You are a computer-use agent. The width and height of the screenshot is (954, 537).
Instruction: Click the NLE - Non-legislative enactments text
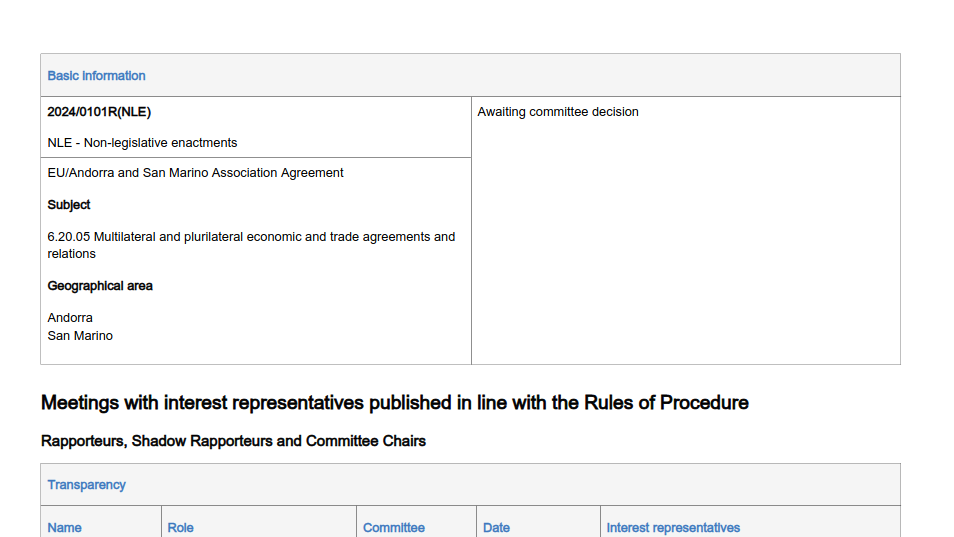[x=142, y=143]
